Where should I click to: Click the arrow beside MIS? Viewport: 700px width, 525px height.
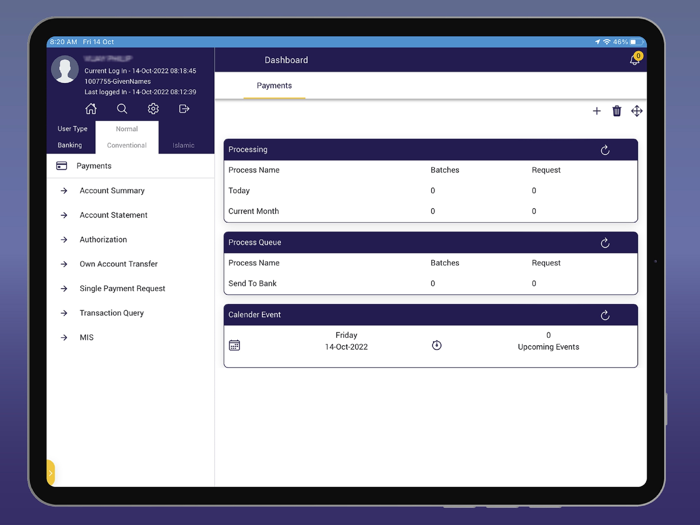64,338
